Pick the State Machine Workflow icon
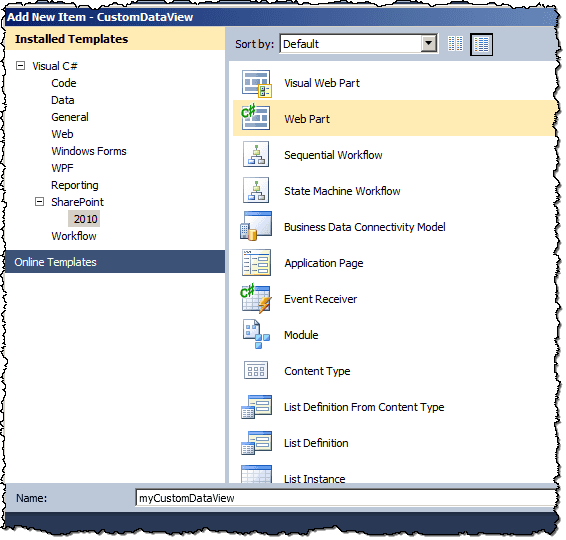The image size is (566, 540). tap(256, 190)
